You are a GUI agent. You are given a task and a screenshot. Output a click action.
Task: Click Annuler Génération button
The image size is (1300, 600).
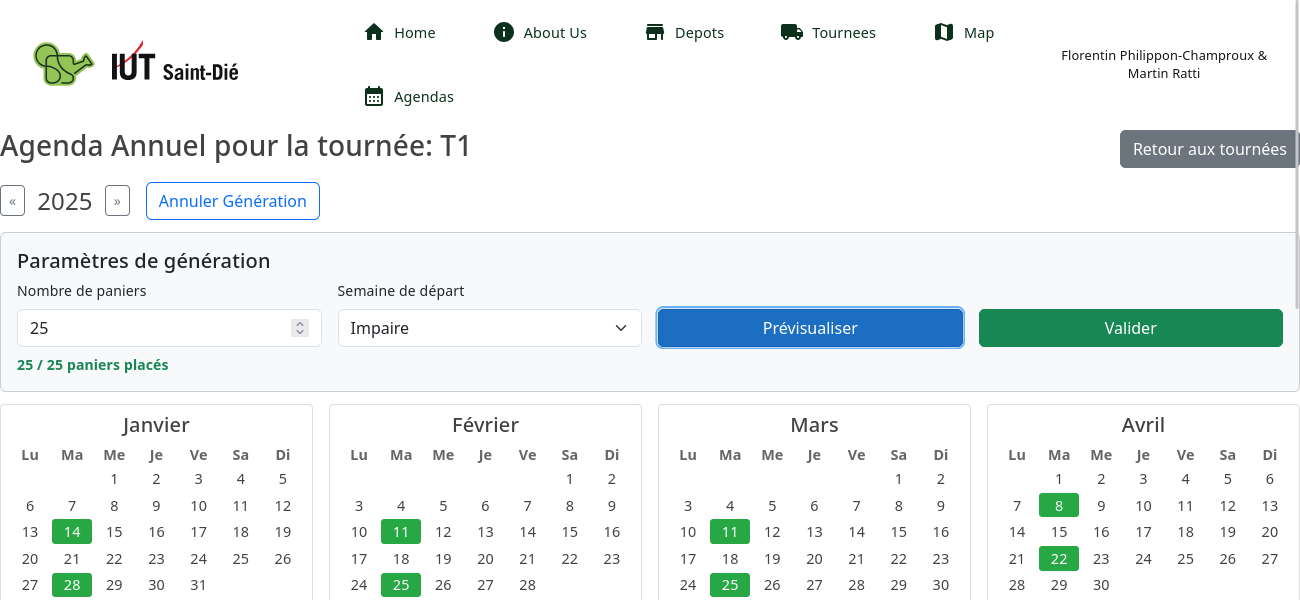point(232,201)
